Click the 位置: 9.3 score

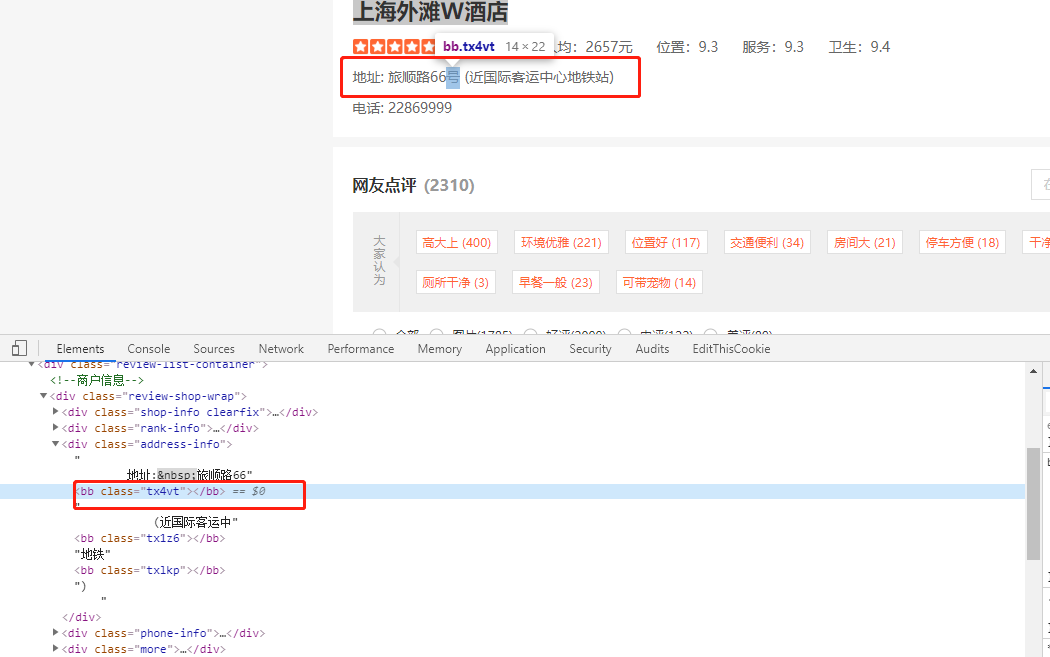tap(687, 47)
